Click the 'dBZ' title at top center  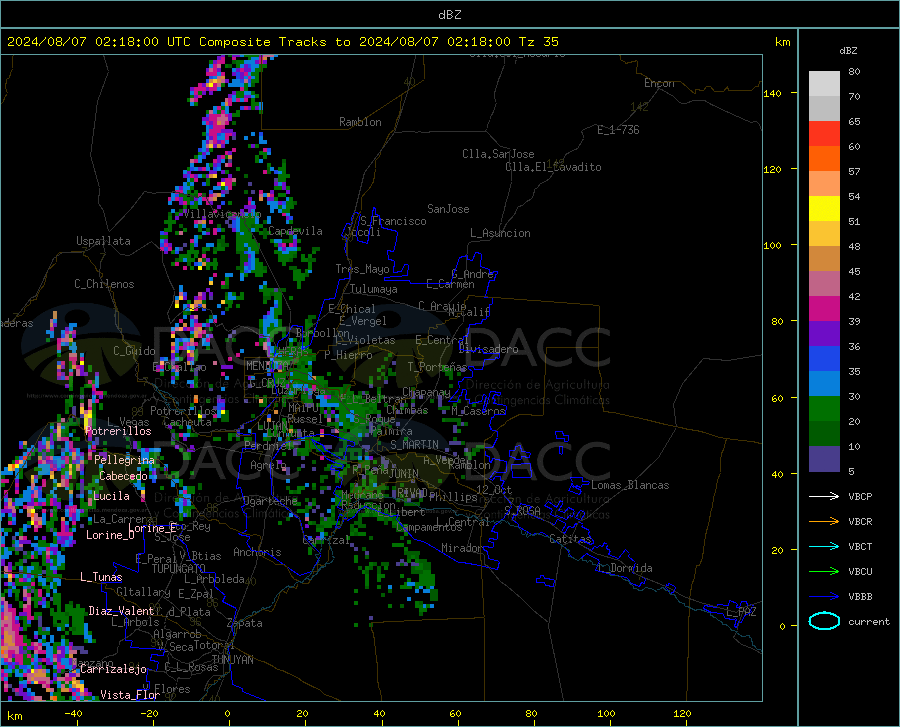449,15
